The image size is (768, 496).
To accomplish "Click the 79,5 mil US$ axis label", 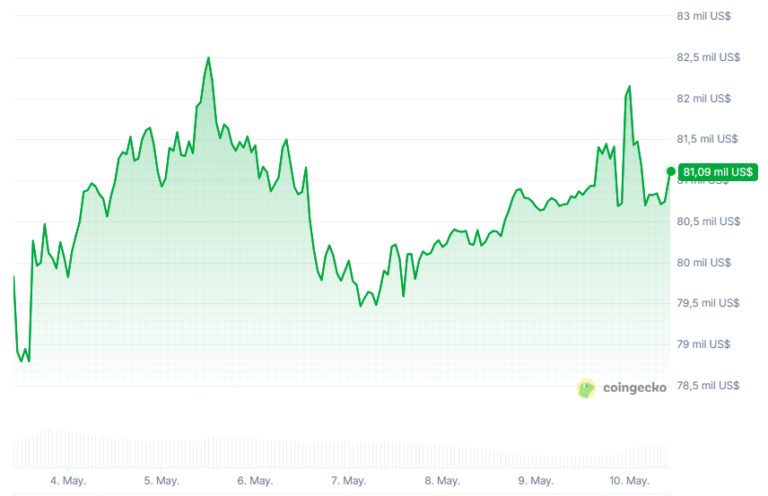I will pyautogui.click(x=708, y=303).
